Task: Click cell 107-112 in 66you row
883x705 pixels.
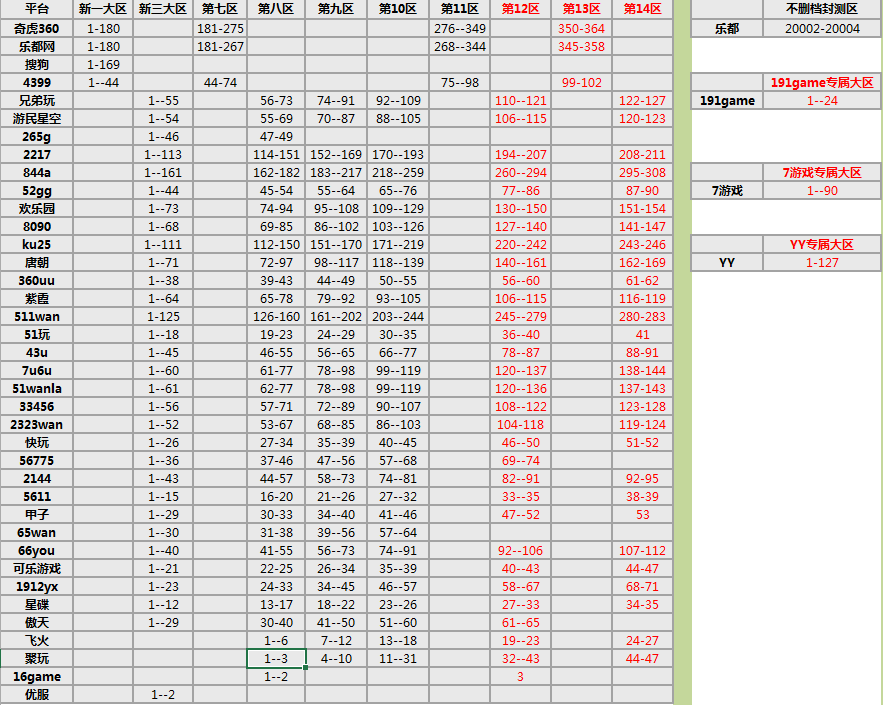Action: click(642, 551)
